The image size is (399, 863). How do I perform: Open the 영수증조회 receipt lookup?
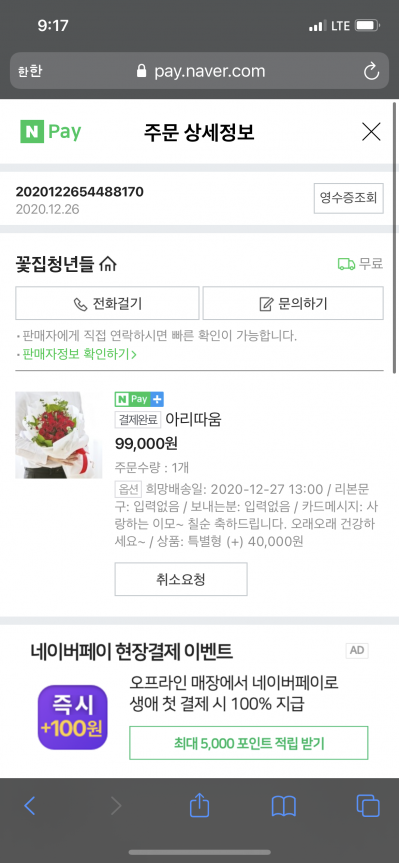(x=348, y=198)
